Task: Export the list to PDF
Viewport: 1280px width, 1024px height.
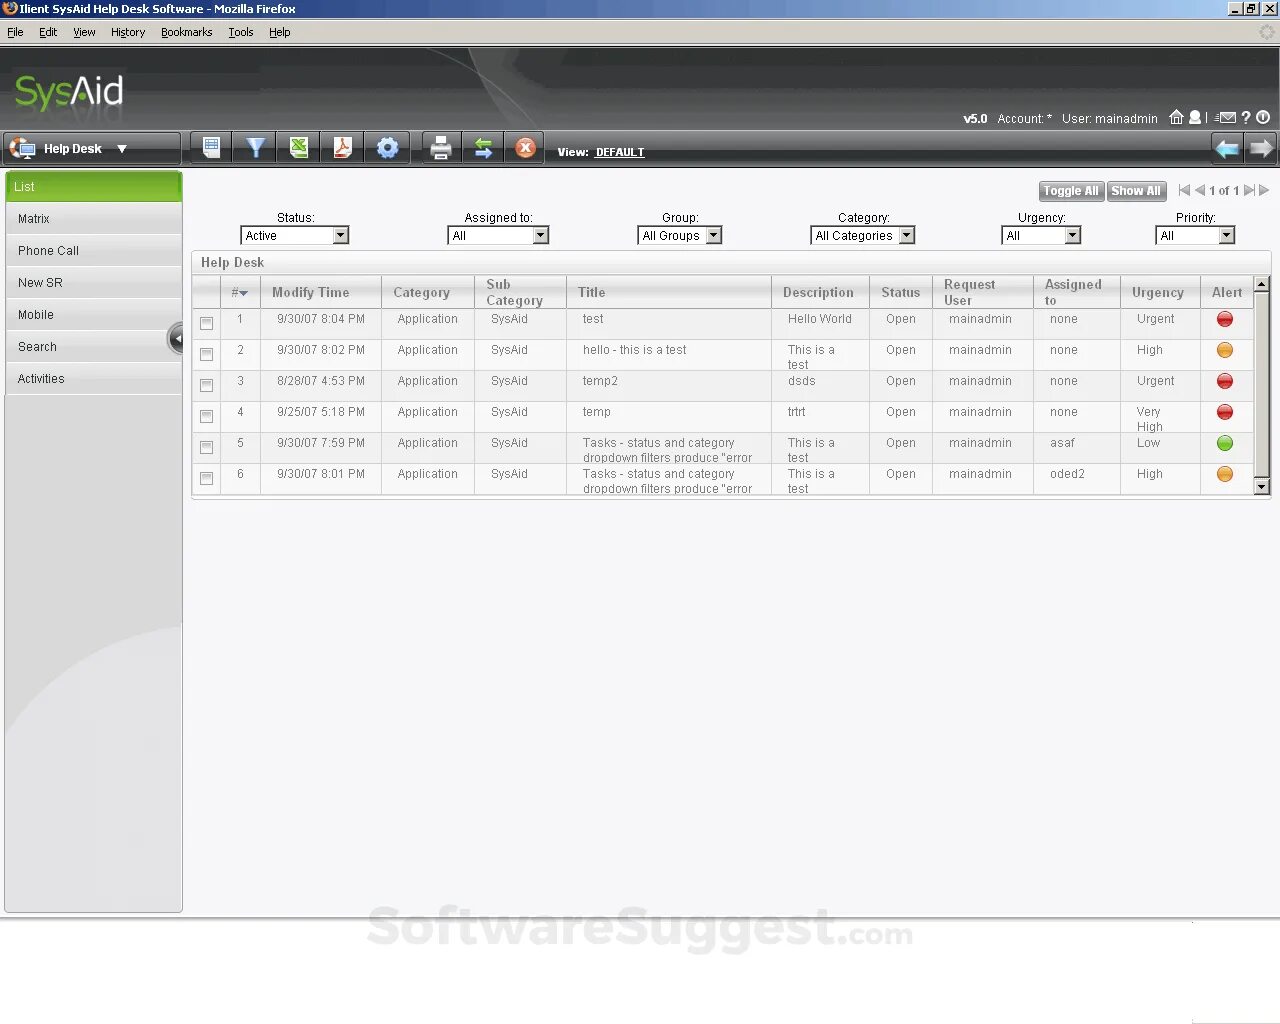Action: (x=343, y=148)
